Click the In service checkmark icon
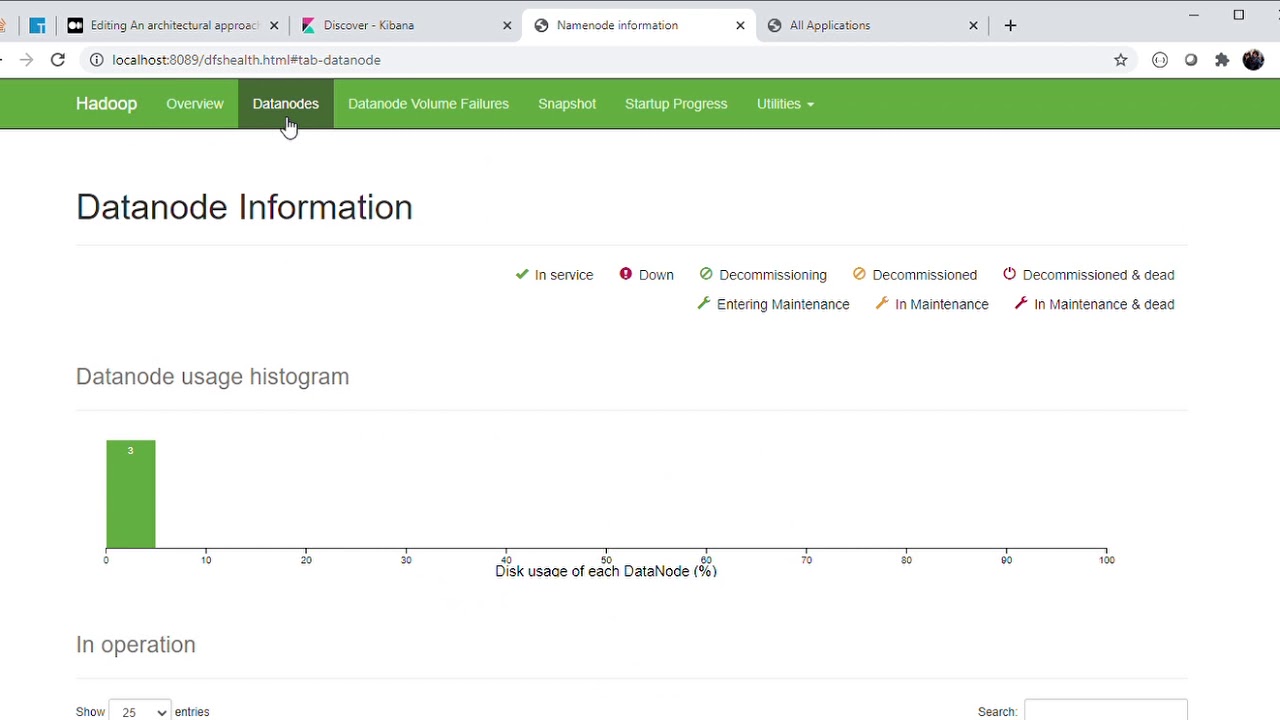1280x720 pixels. 521,274
